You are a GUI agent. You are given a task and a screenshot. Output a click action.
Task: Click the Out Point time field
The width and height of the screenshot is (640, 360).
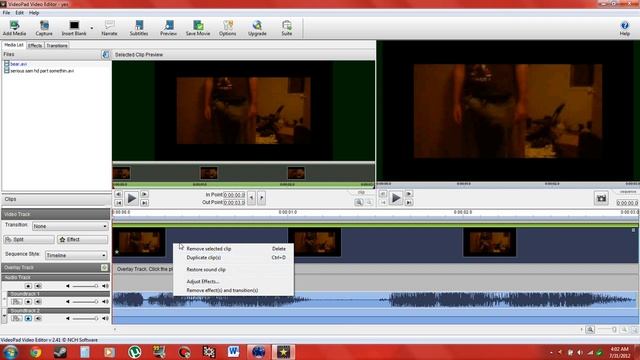tap(234, 202)
